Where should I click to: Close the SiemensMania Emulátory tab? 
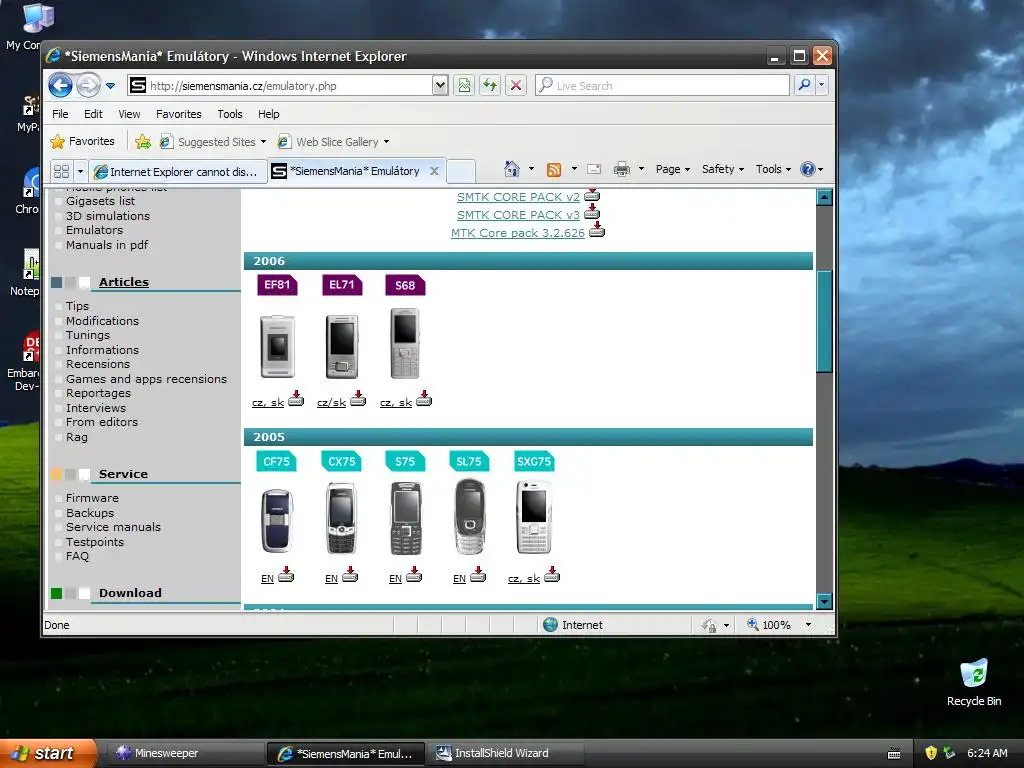click(434, 171)
